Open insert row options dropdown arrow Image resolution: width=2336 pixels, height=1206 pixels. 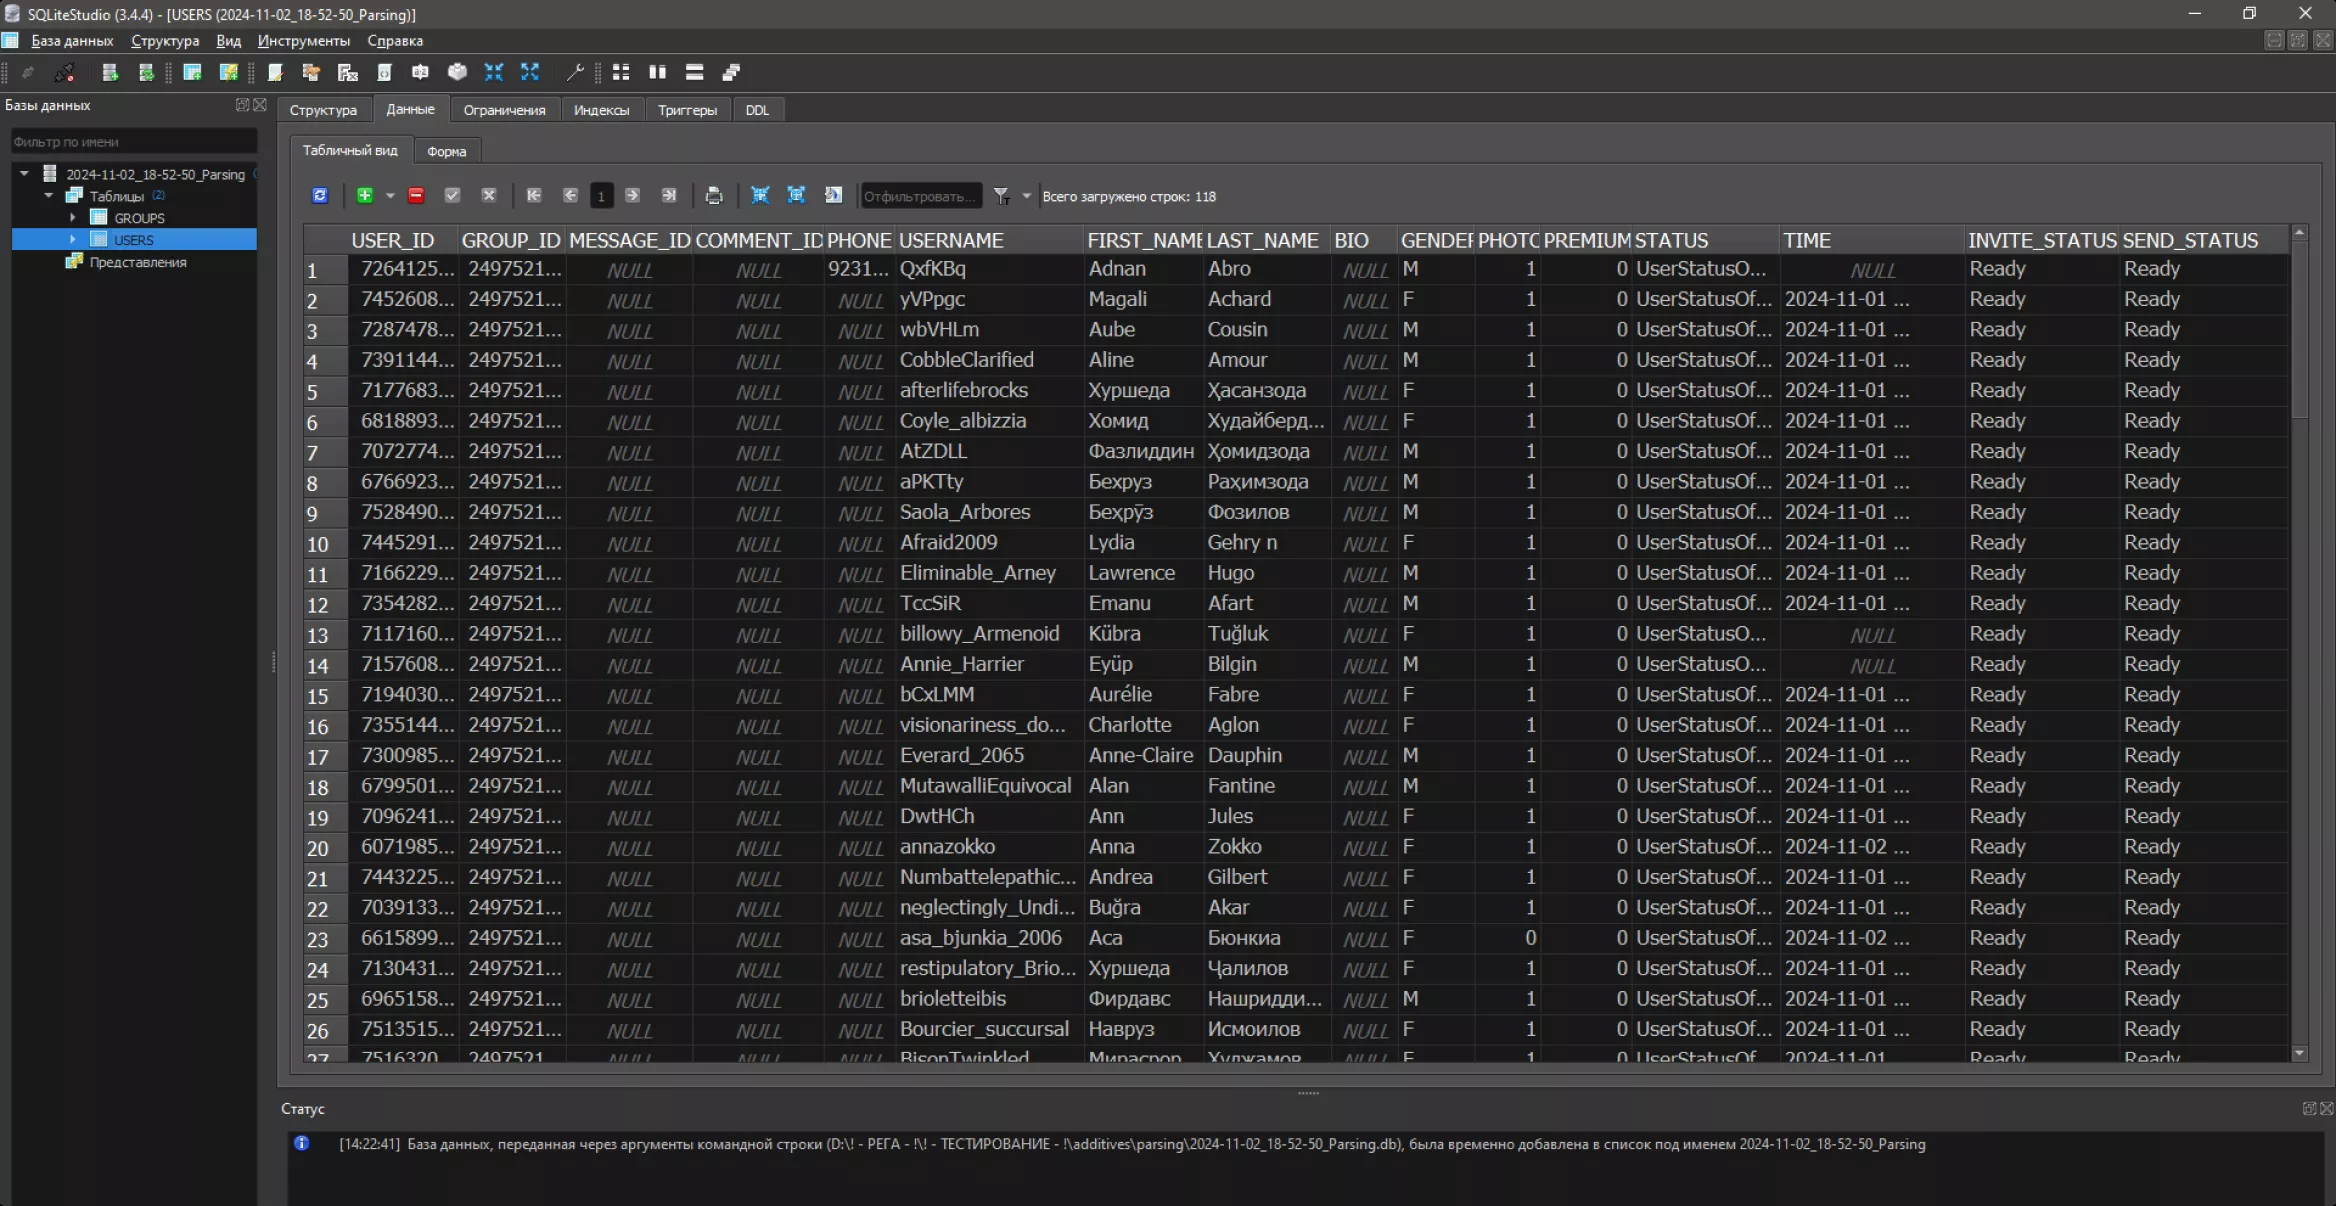tap(390, 196)
